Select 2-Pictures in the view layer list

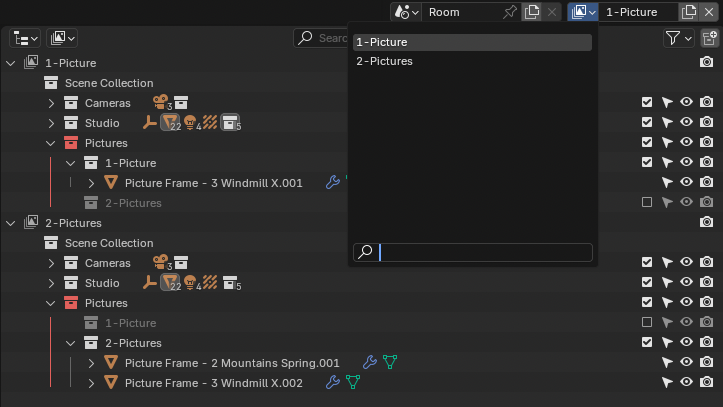point(384,62)
